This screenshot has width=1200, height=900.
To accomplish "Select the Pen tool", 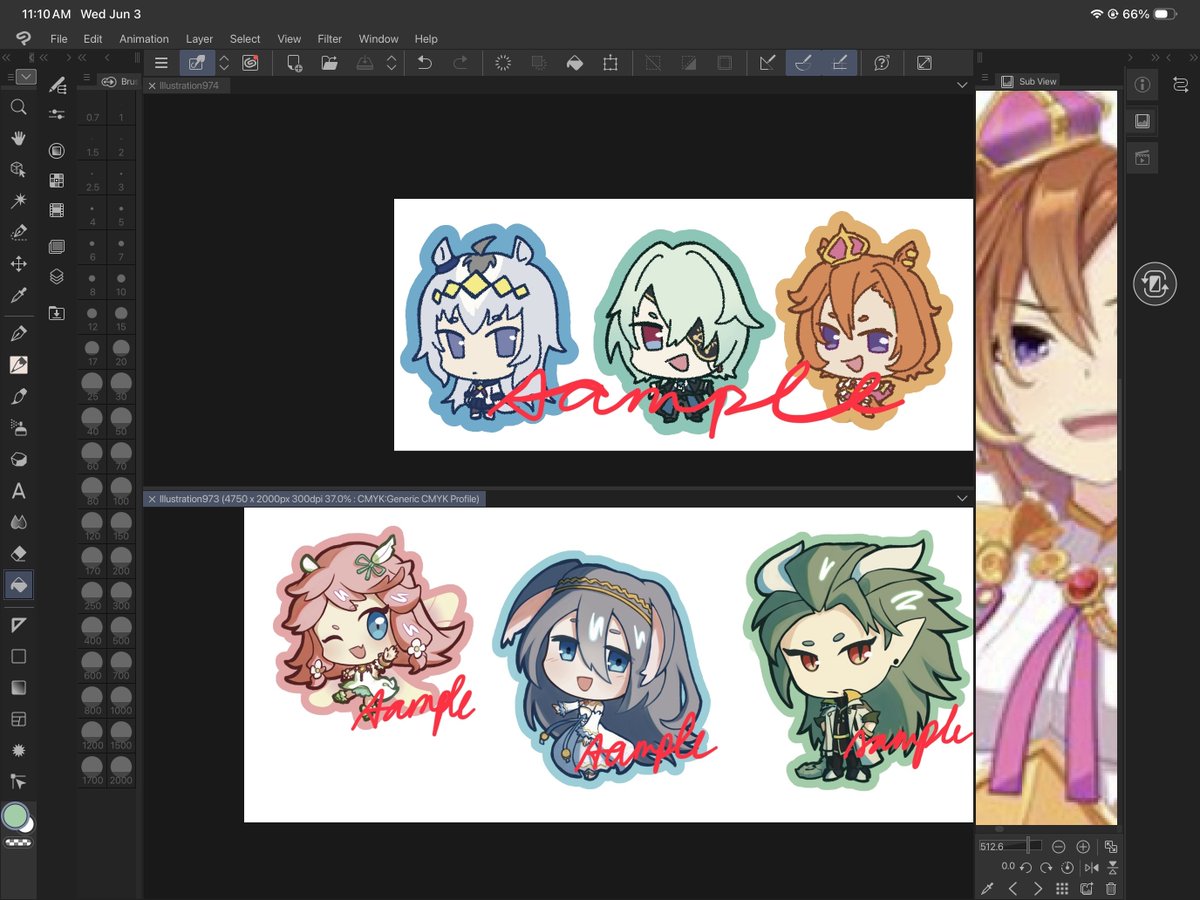I will tap(18, 333).
